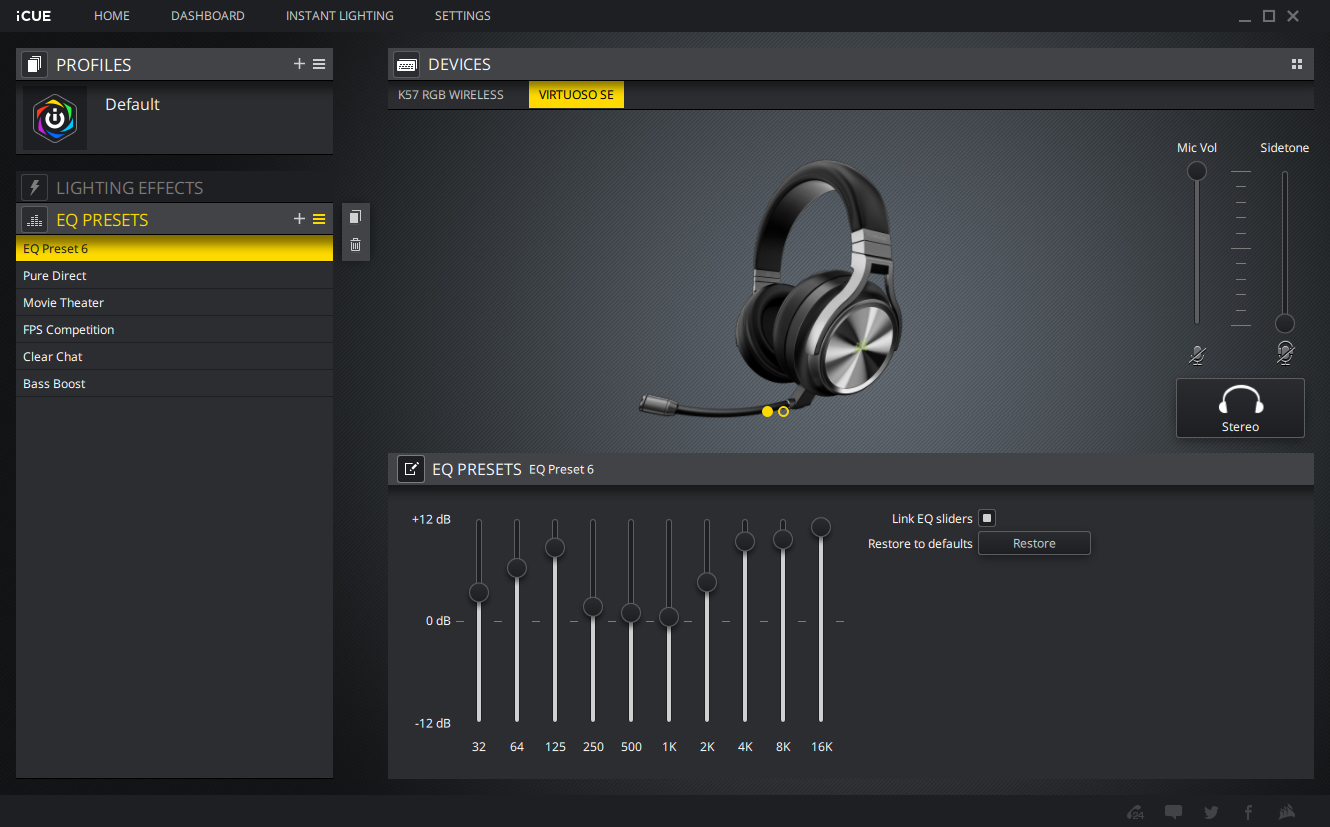Switch Stereo surround mode button
The image size is (1330, 827).
click(1240, 408)
